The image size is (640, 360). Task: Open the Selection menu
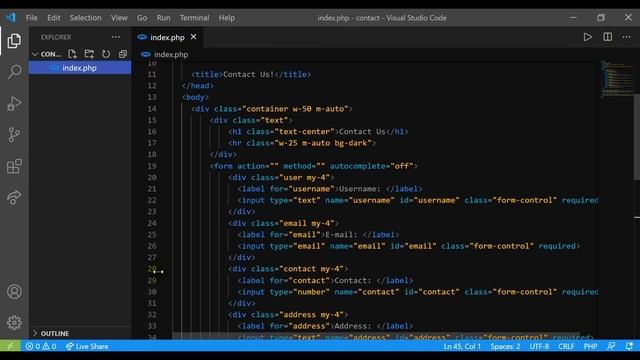(x=85, y=18)
